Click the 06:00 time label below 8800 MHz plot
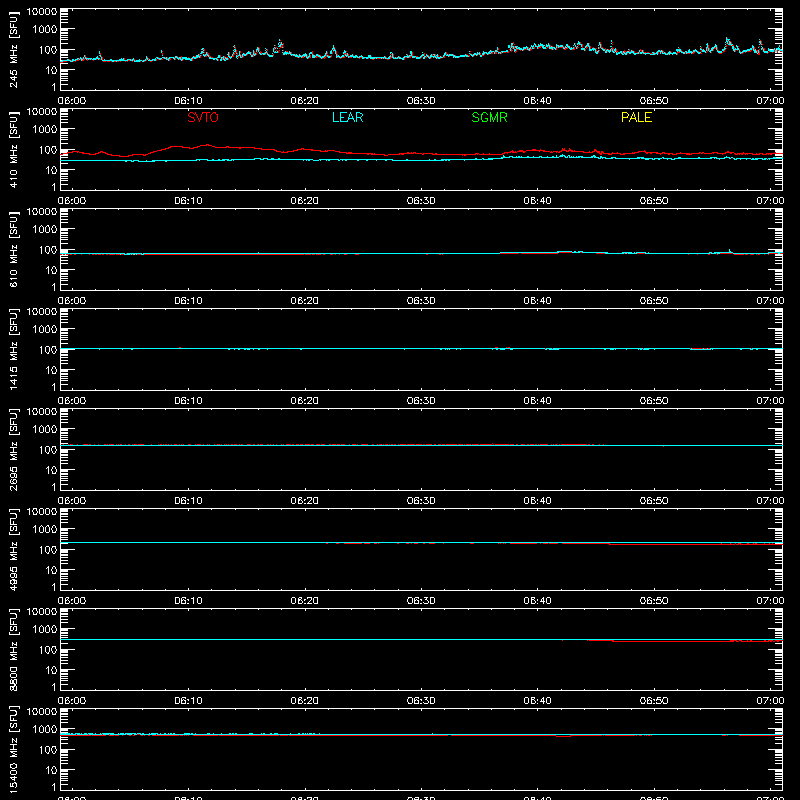 coord(72,701)
